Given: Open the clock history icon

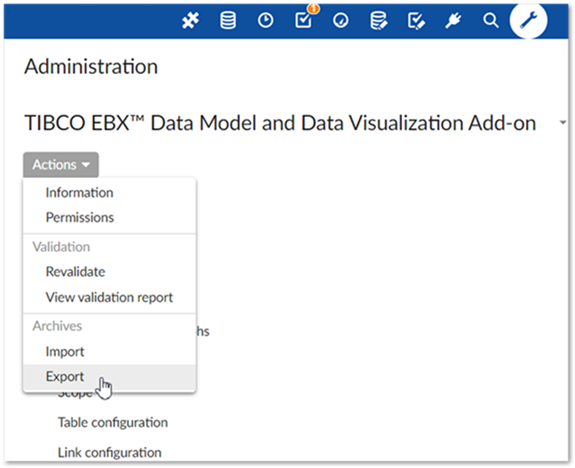Looking at the screenshot, I should tap(265, 21).
